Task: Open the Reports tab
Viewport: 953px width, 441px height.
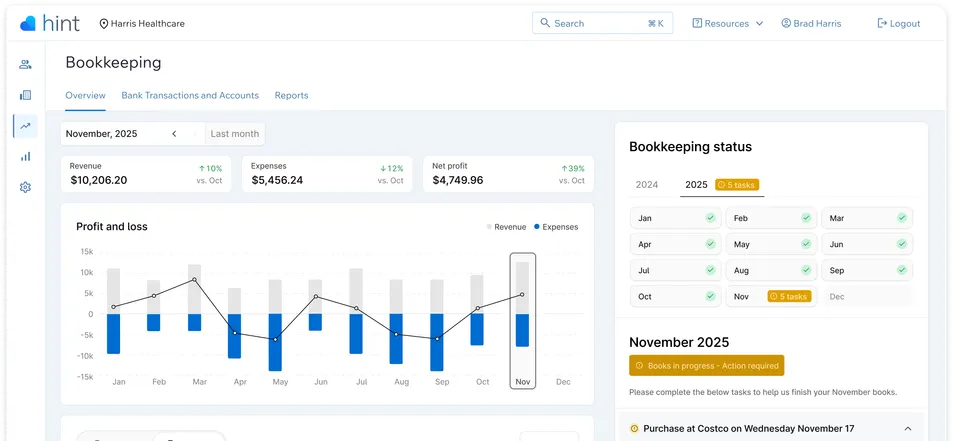Action: (x=291, y=95)
